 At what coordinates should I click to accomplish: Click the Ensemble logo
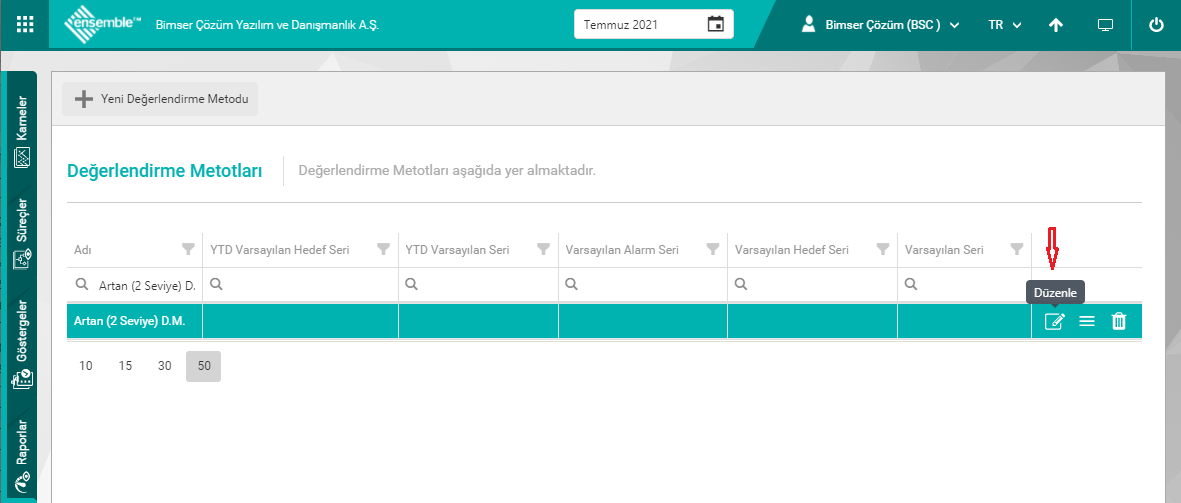[x=103, y=24]
